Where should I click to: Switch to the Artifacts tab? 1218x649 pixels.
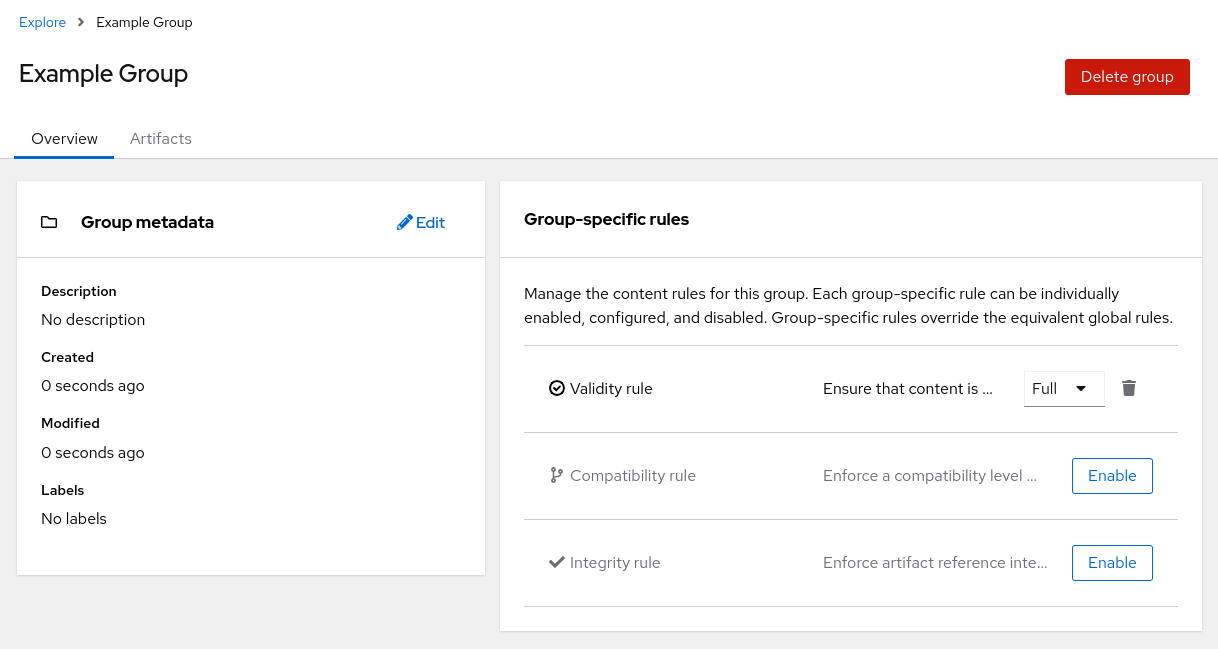click(161, 139)
